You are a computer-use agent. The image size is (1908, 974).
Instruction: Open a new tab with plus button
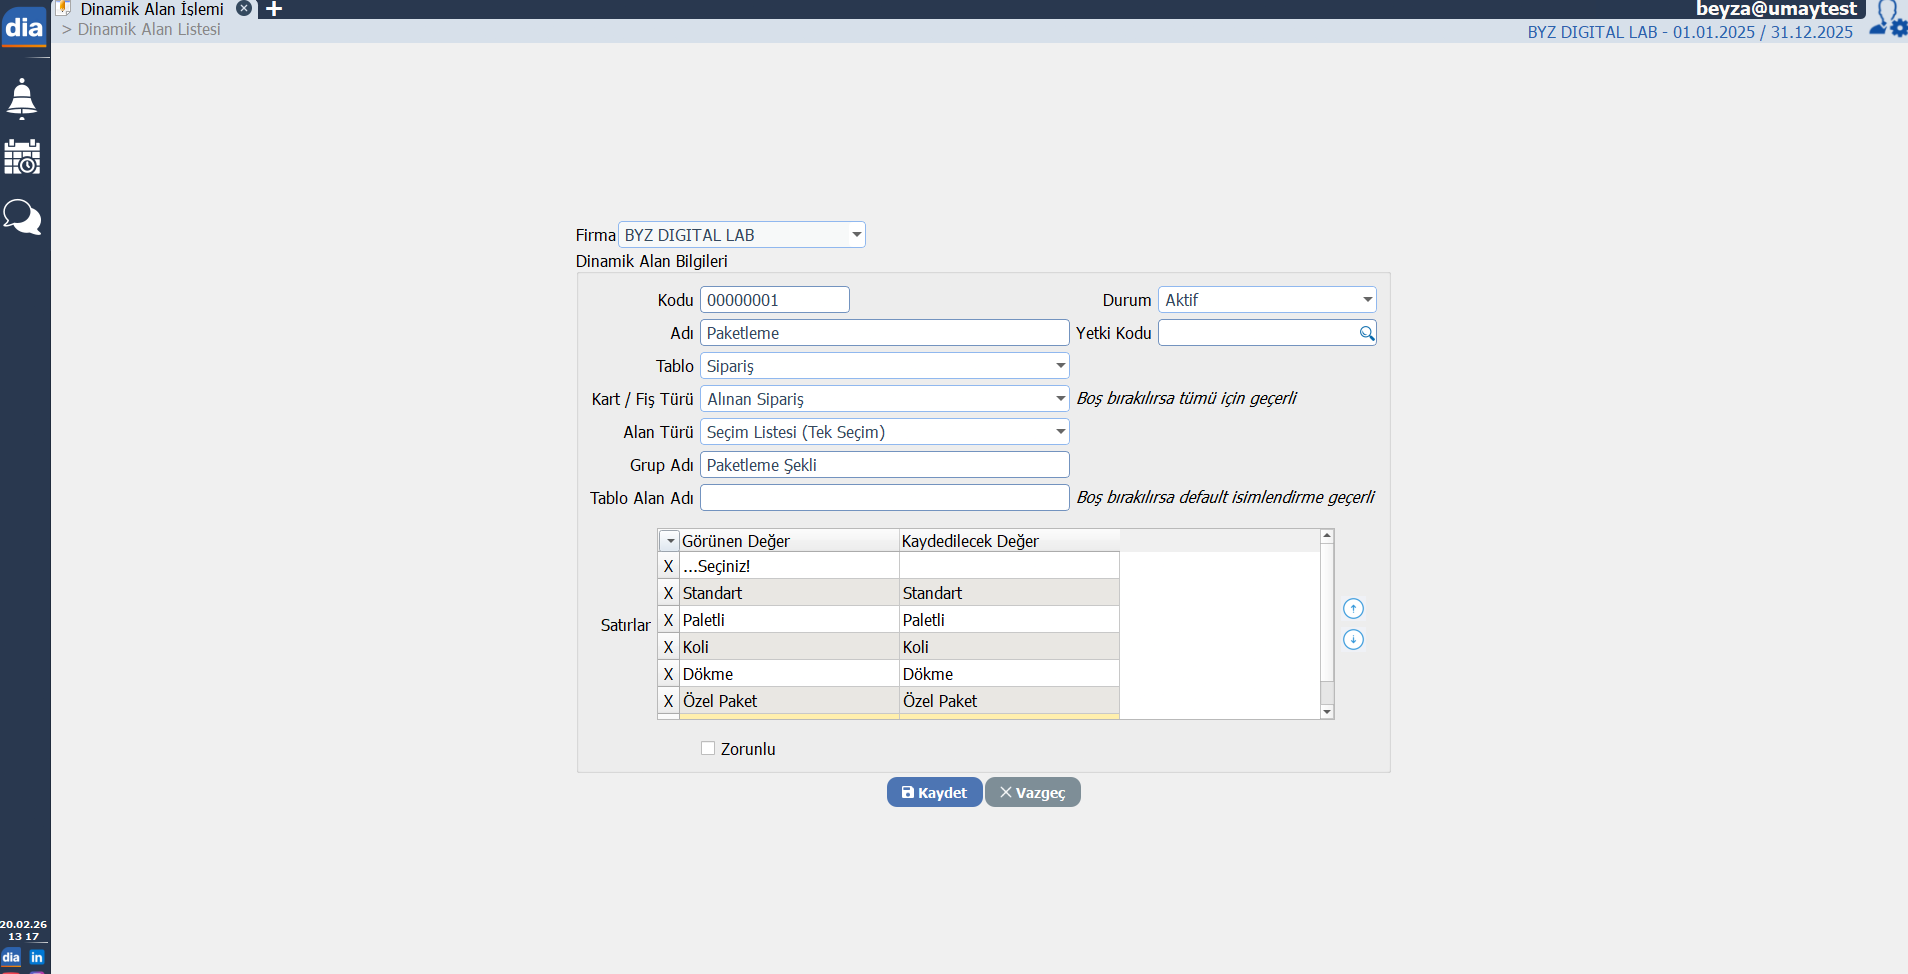coord(274,9)
